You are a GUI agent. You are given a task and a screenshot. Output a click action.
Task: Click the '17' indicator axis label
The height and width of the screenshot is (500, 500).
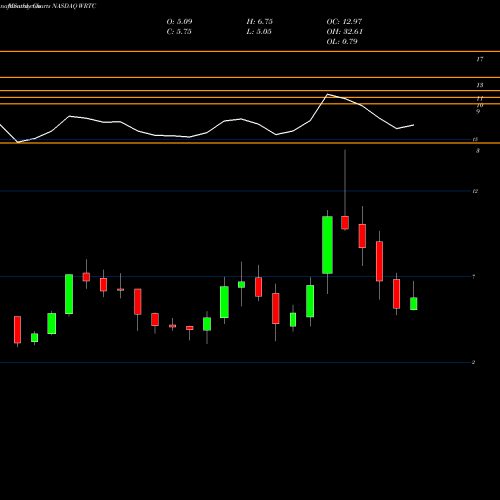480,59
